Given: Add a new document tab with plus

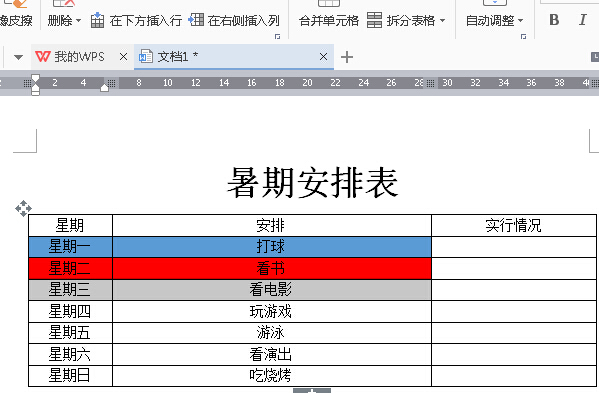Looking at the screenshot, I should [x=346, y=57].
